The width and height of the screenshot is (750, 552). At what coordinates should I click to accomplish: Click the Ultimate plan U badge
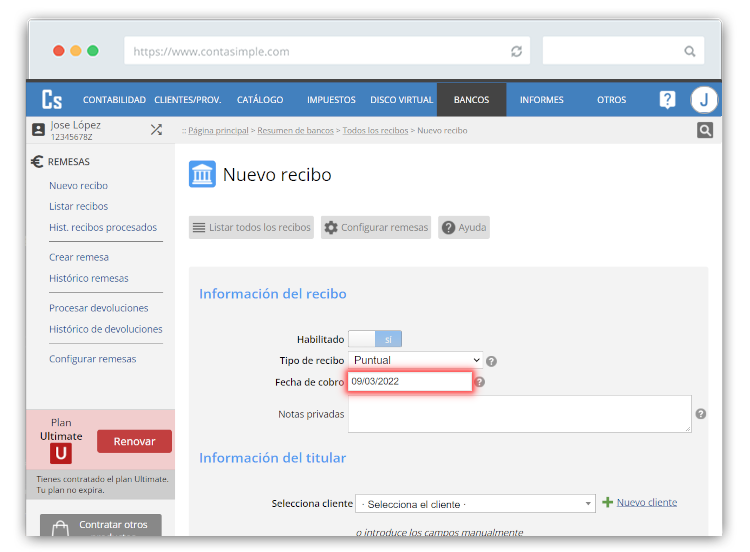click(61, 453)
